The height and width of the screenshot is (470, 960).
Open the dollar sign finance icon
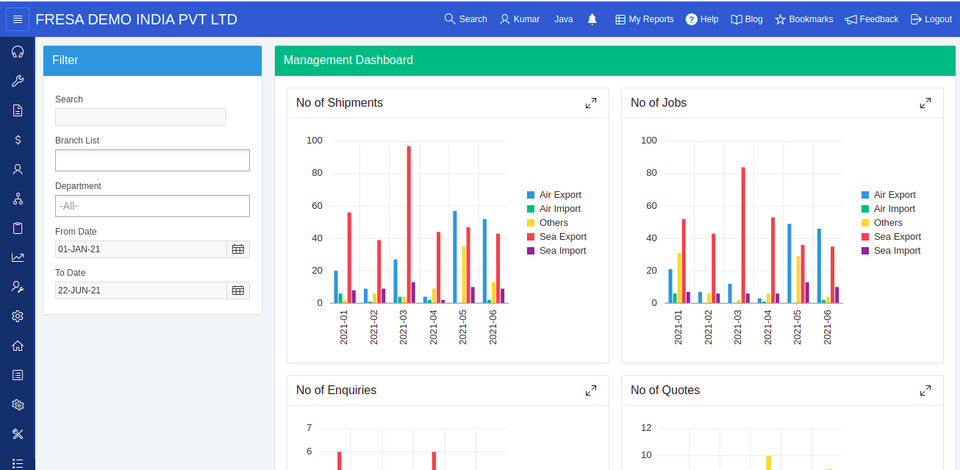pos(17,140)
